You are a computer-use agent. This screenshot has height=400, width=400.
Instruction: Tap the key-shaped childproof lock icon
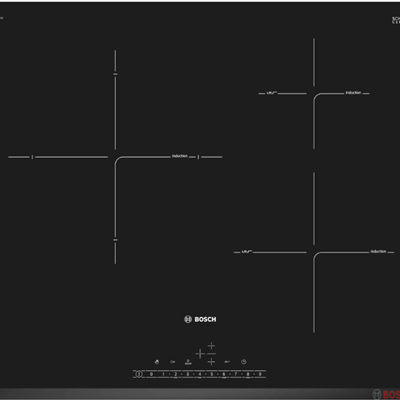(x=173, y=362)
